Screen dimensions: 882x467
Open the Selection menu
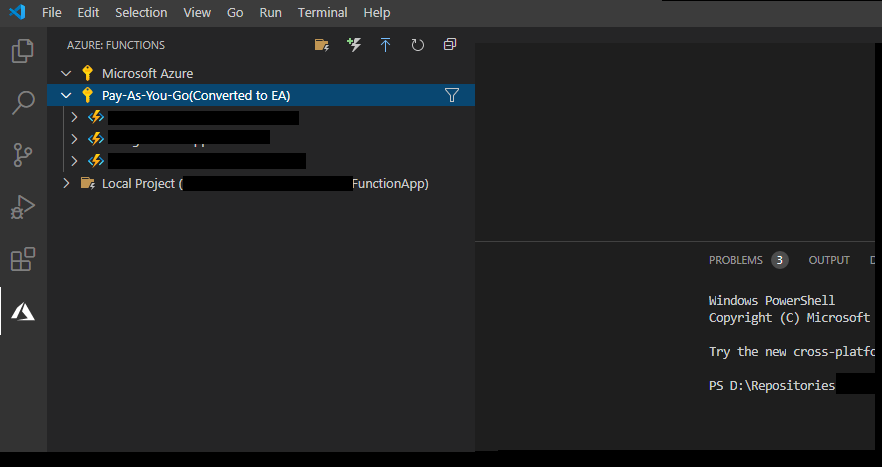click(141, 12)
